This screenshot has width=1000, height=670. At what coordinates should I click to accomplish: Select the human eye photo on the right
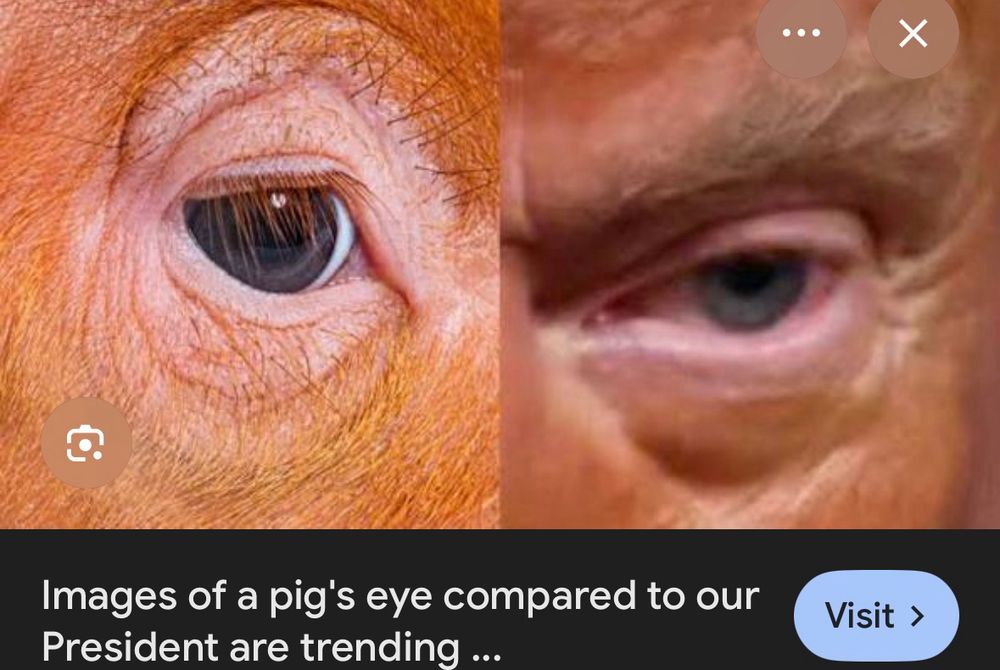click(x=750, y=264)
